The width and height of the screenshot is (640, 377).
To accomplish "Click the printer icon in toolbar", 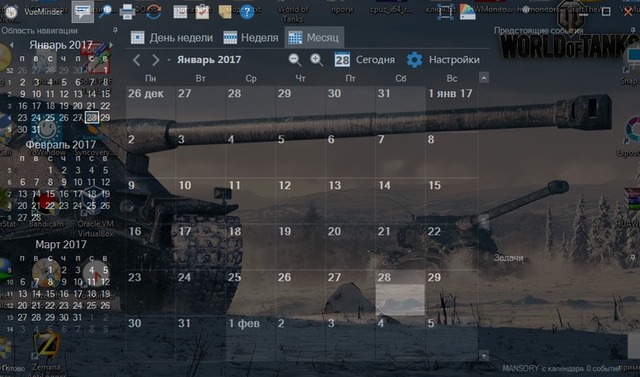I will coord(127,12).
